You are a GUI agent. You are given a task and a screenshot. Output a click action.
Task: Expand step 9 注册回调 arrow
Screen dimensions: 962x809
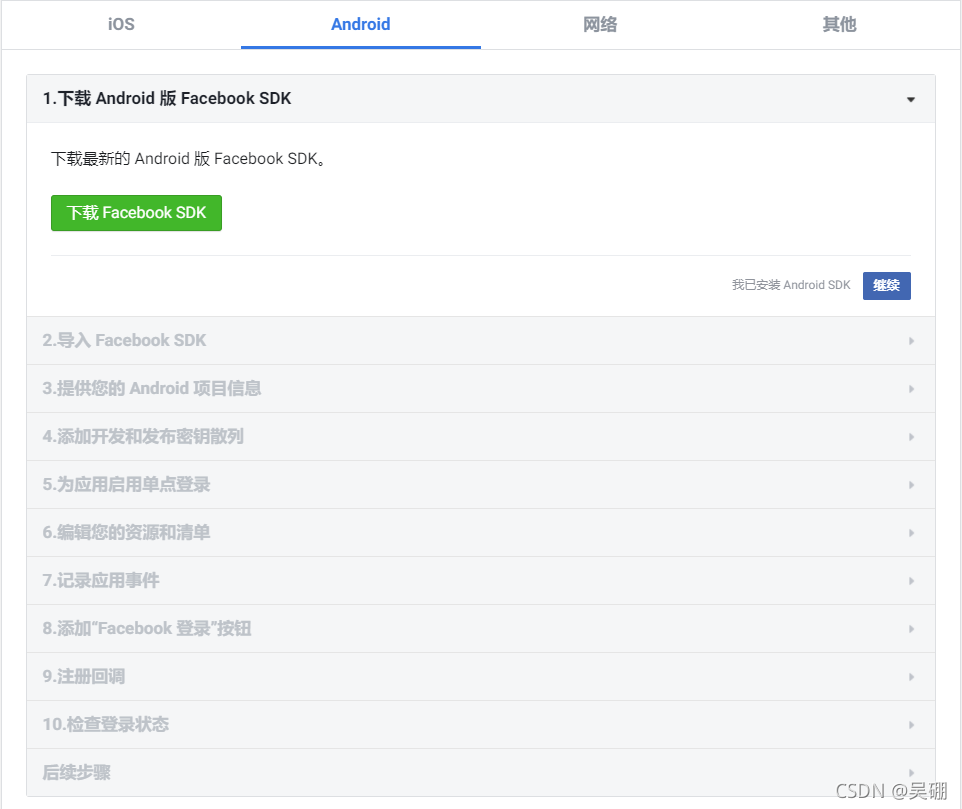[912, 677]
